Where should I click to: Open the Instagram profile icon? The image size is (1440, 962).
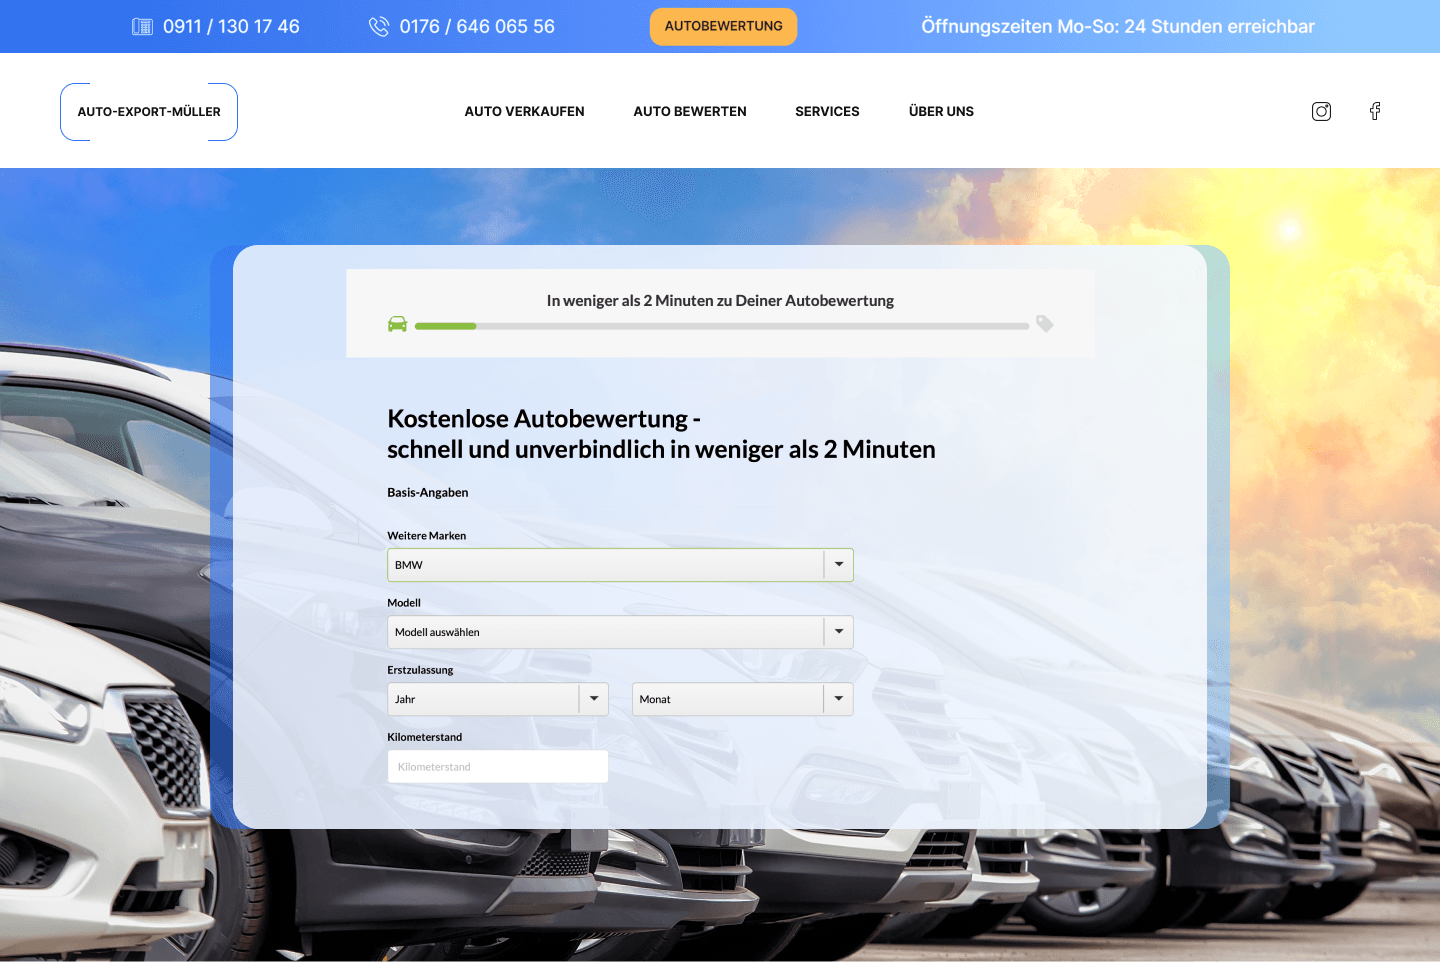[x=1321, y=111]
